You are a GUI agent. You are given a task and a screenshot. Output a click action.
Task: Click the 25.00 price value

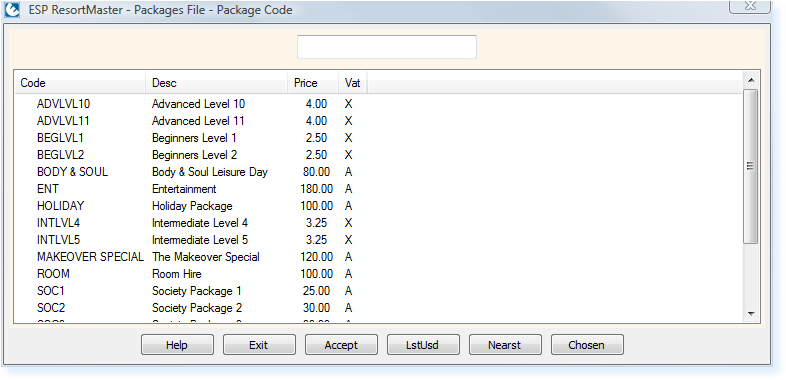[x=316, y=291]
